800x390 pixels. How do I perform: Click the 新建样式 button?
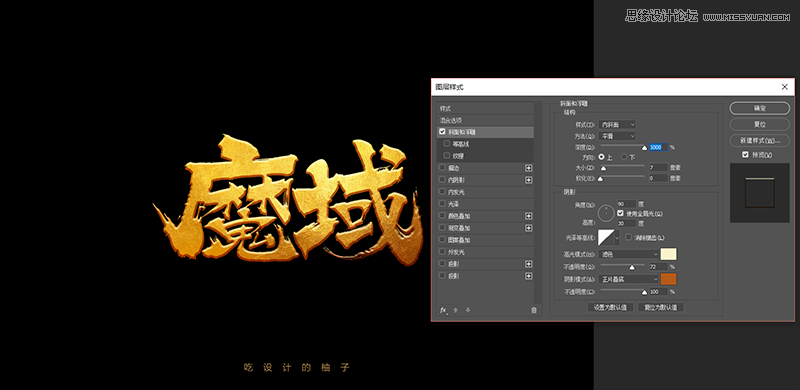click(760, 140)
